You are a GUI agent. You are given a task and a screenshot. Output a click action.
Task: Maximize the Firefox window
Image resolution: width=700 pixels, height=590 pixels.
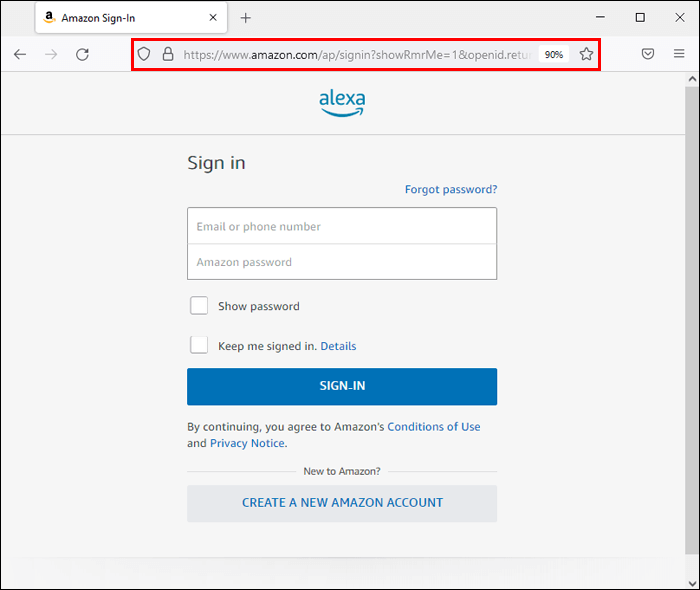[640, 17]
